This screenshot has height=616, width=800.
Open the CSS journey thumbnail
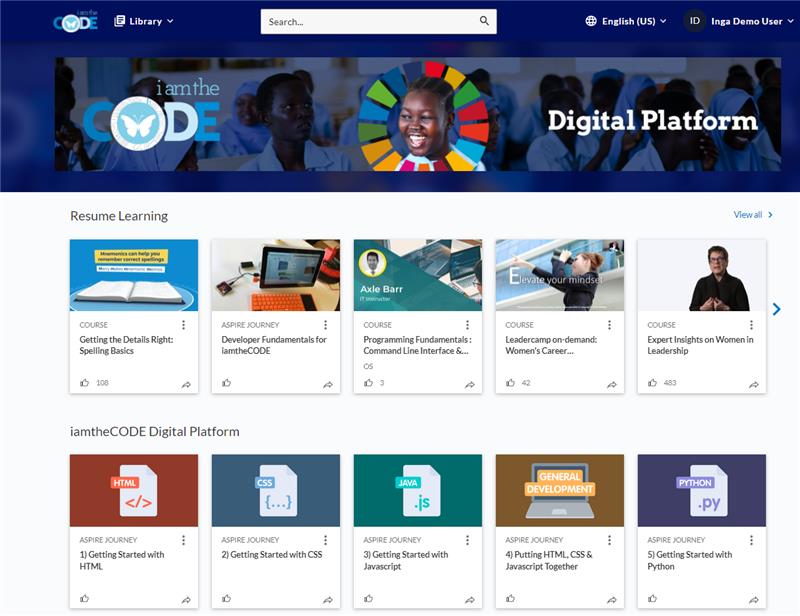(276, 490)
